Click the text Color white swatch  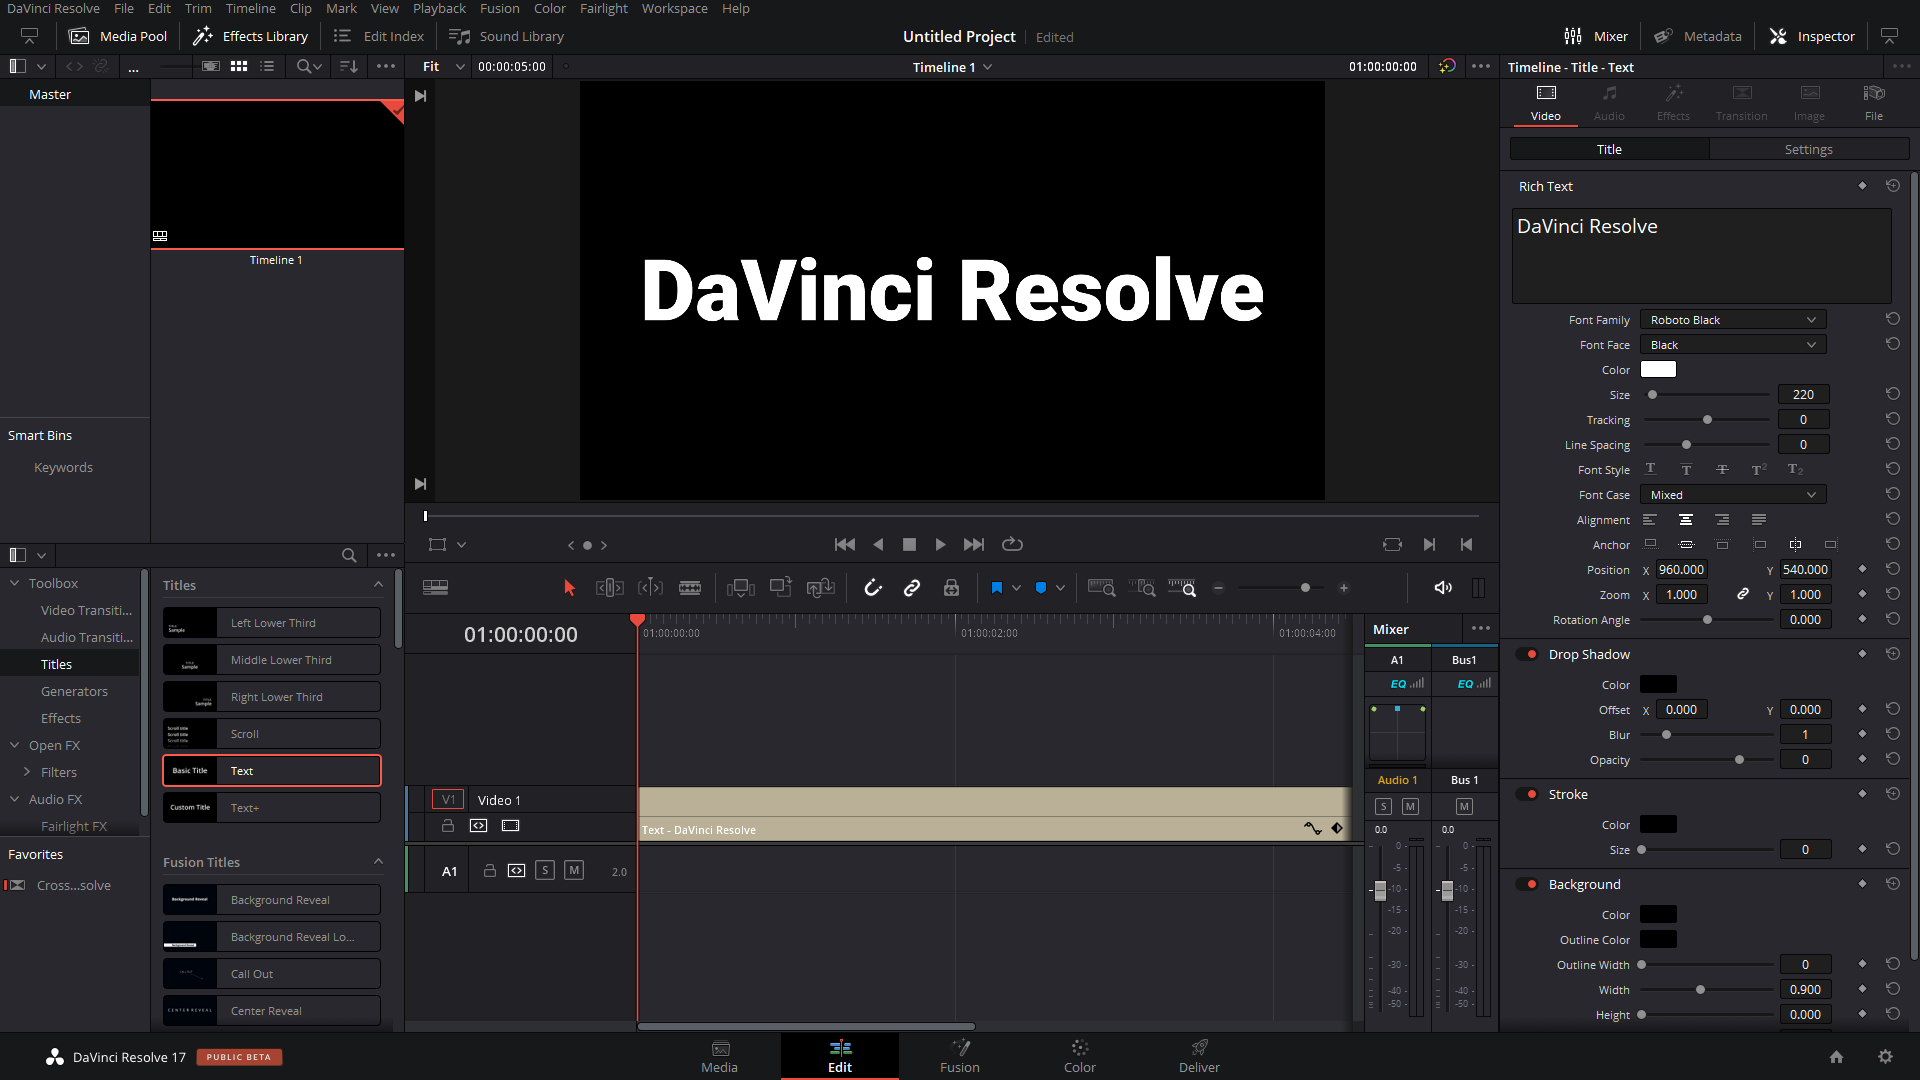pyautogui.click(x=1658, y=370)
